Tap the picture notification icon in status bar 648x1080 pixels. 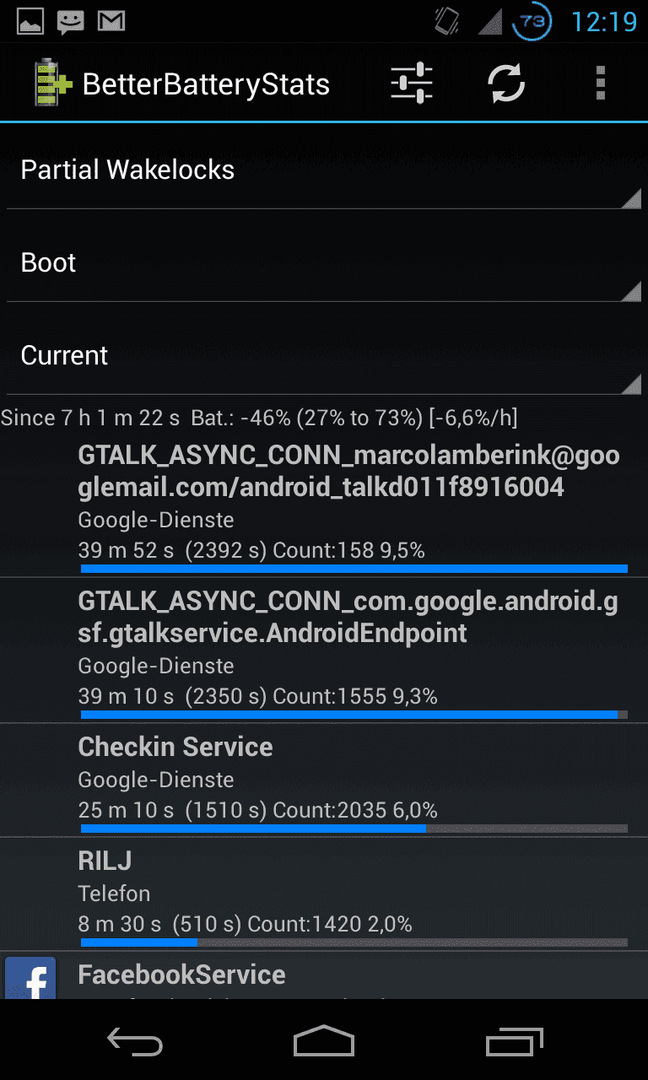[x=30, y=22]
